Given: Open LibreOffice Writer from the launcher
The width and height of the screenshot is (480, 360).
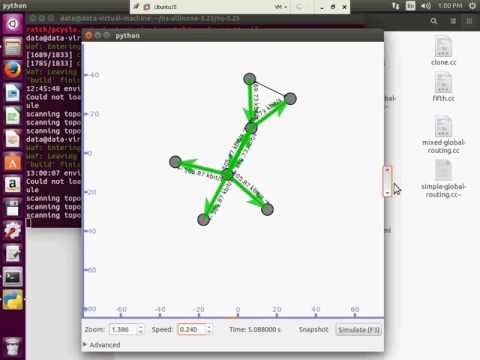Looking at the screenshot, I should click(13, 93).
